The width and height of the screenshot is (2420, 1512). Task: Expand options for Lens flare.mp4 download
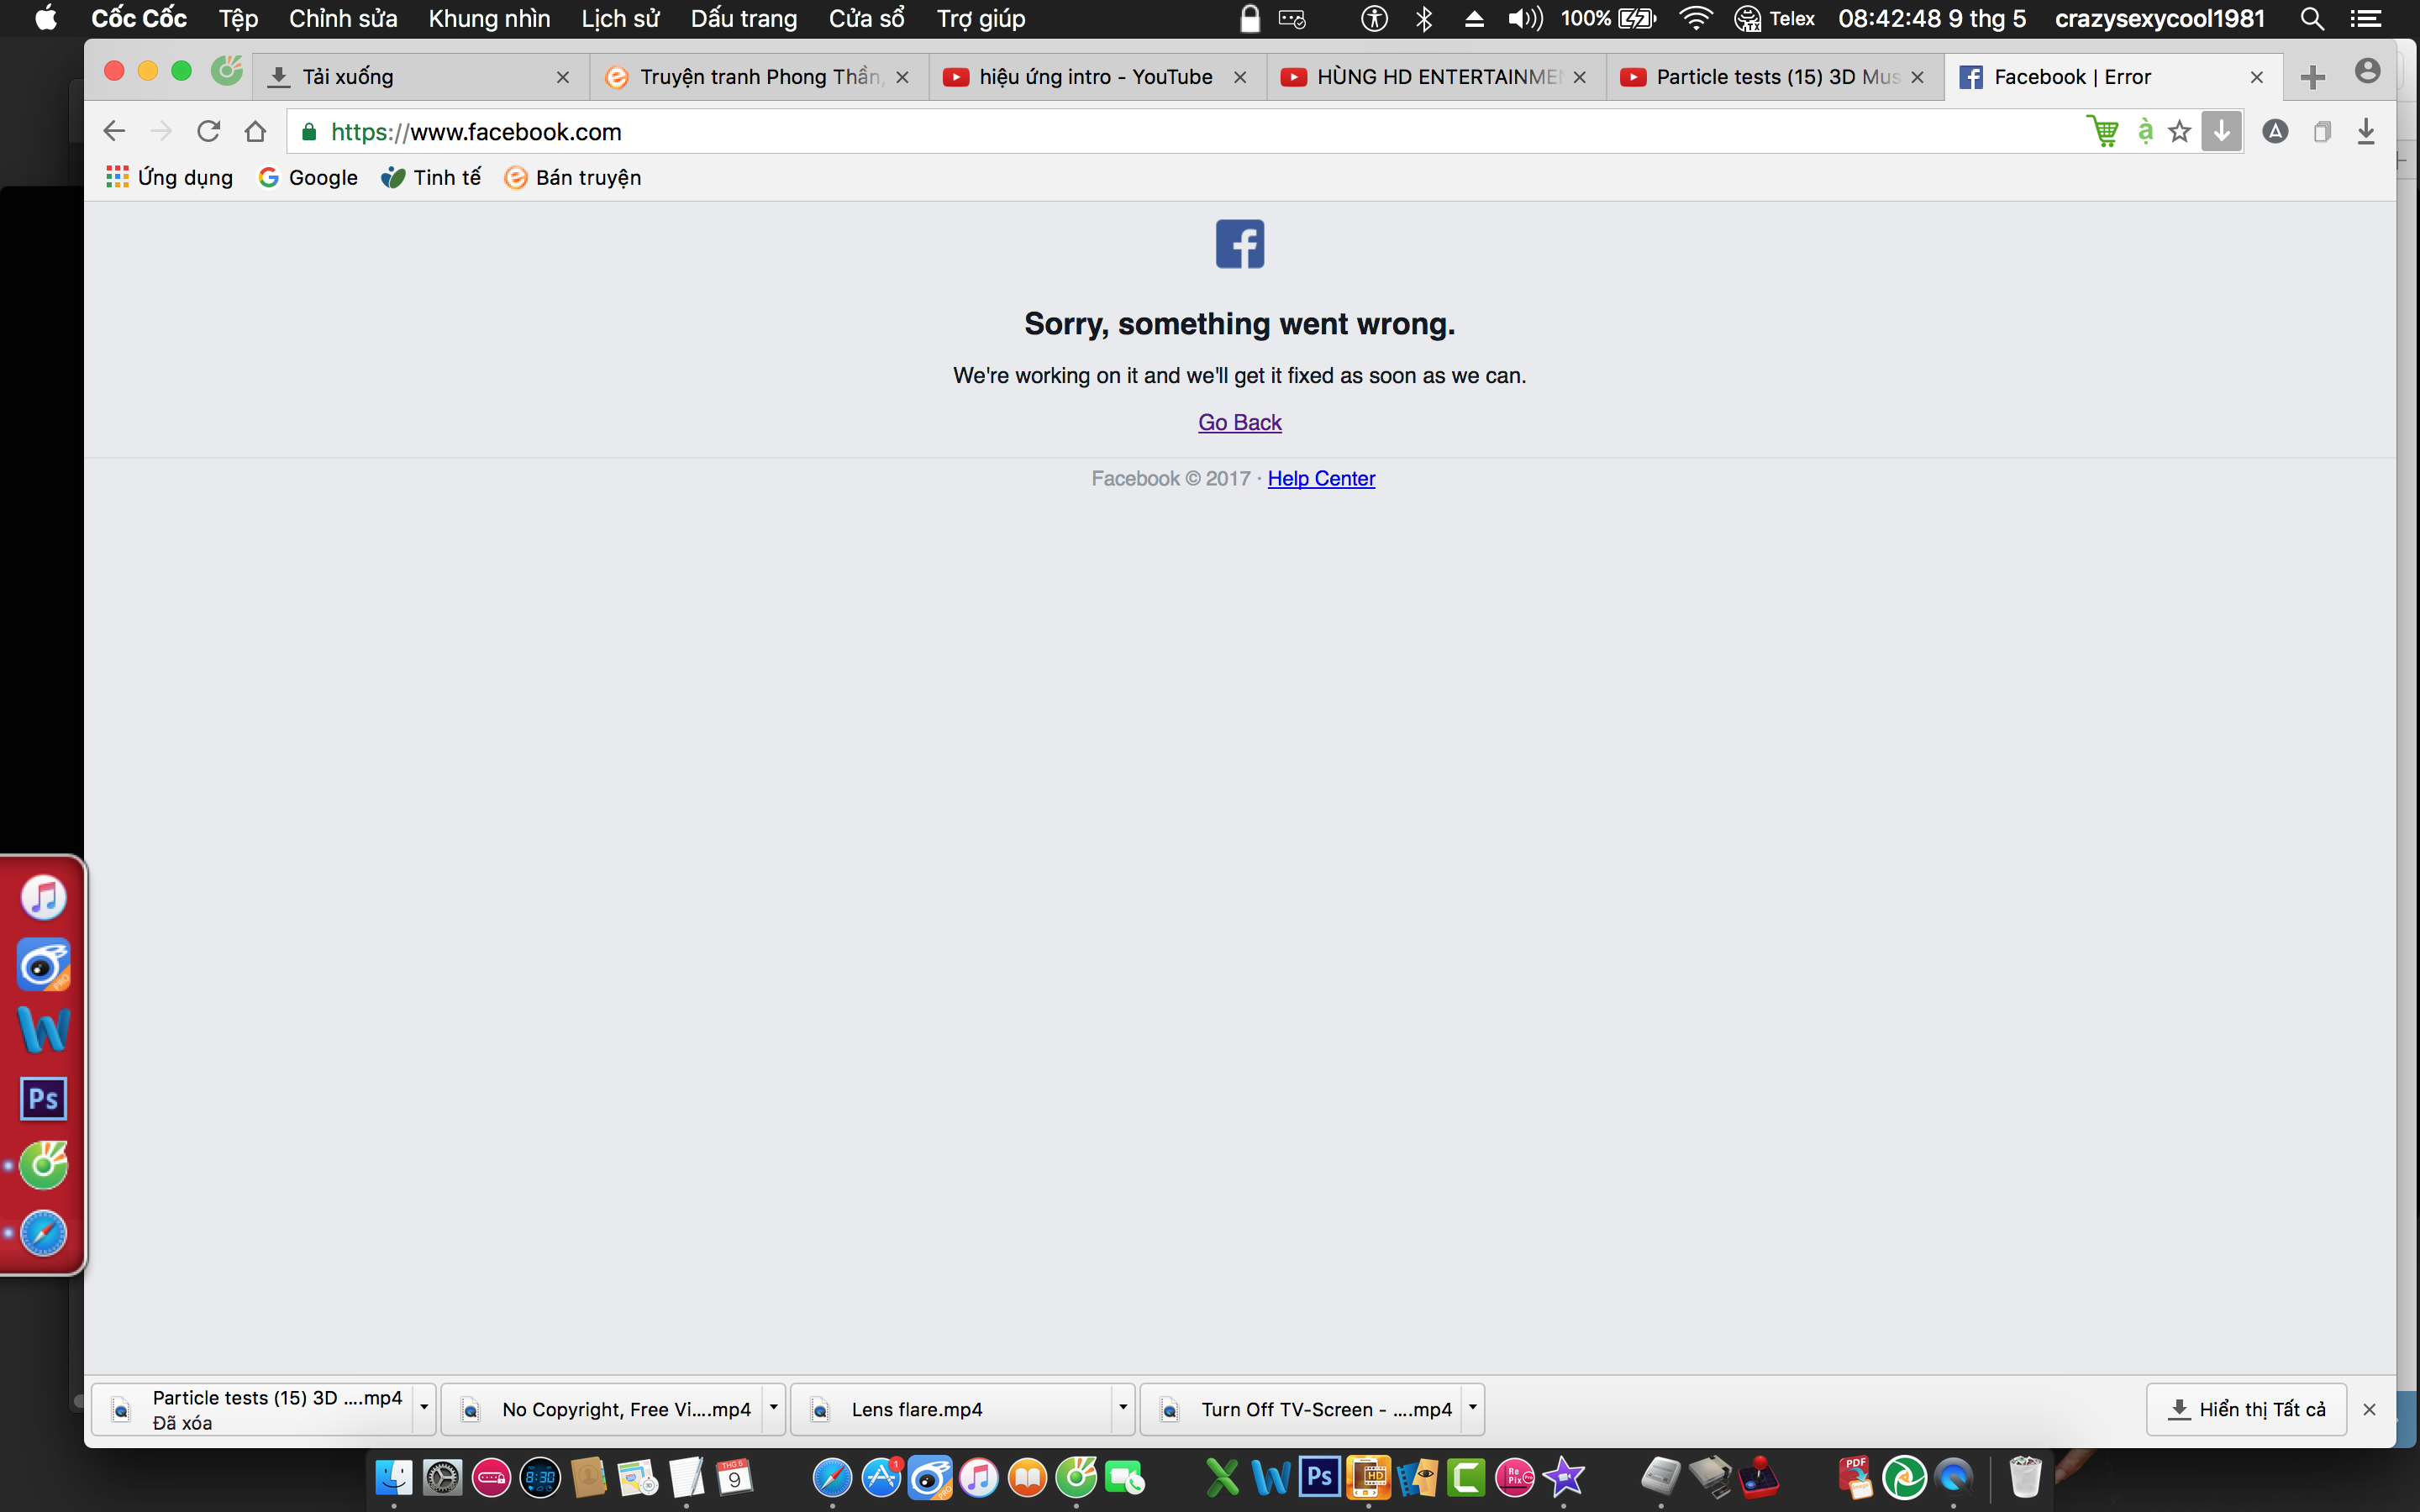[1123, 1408]
